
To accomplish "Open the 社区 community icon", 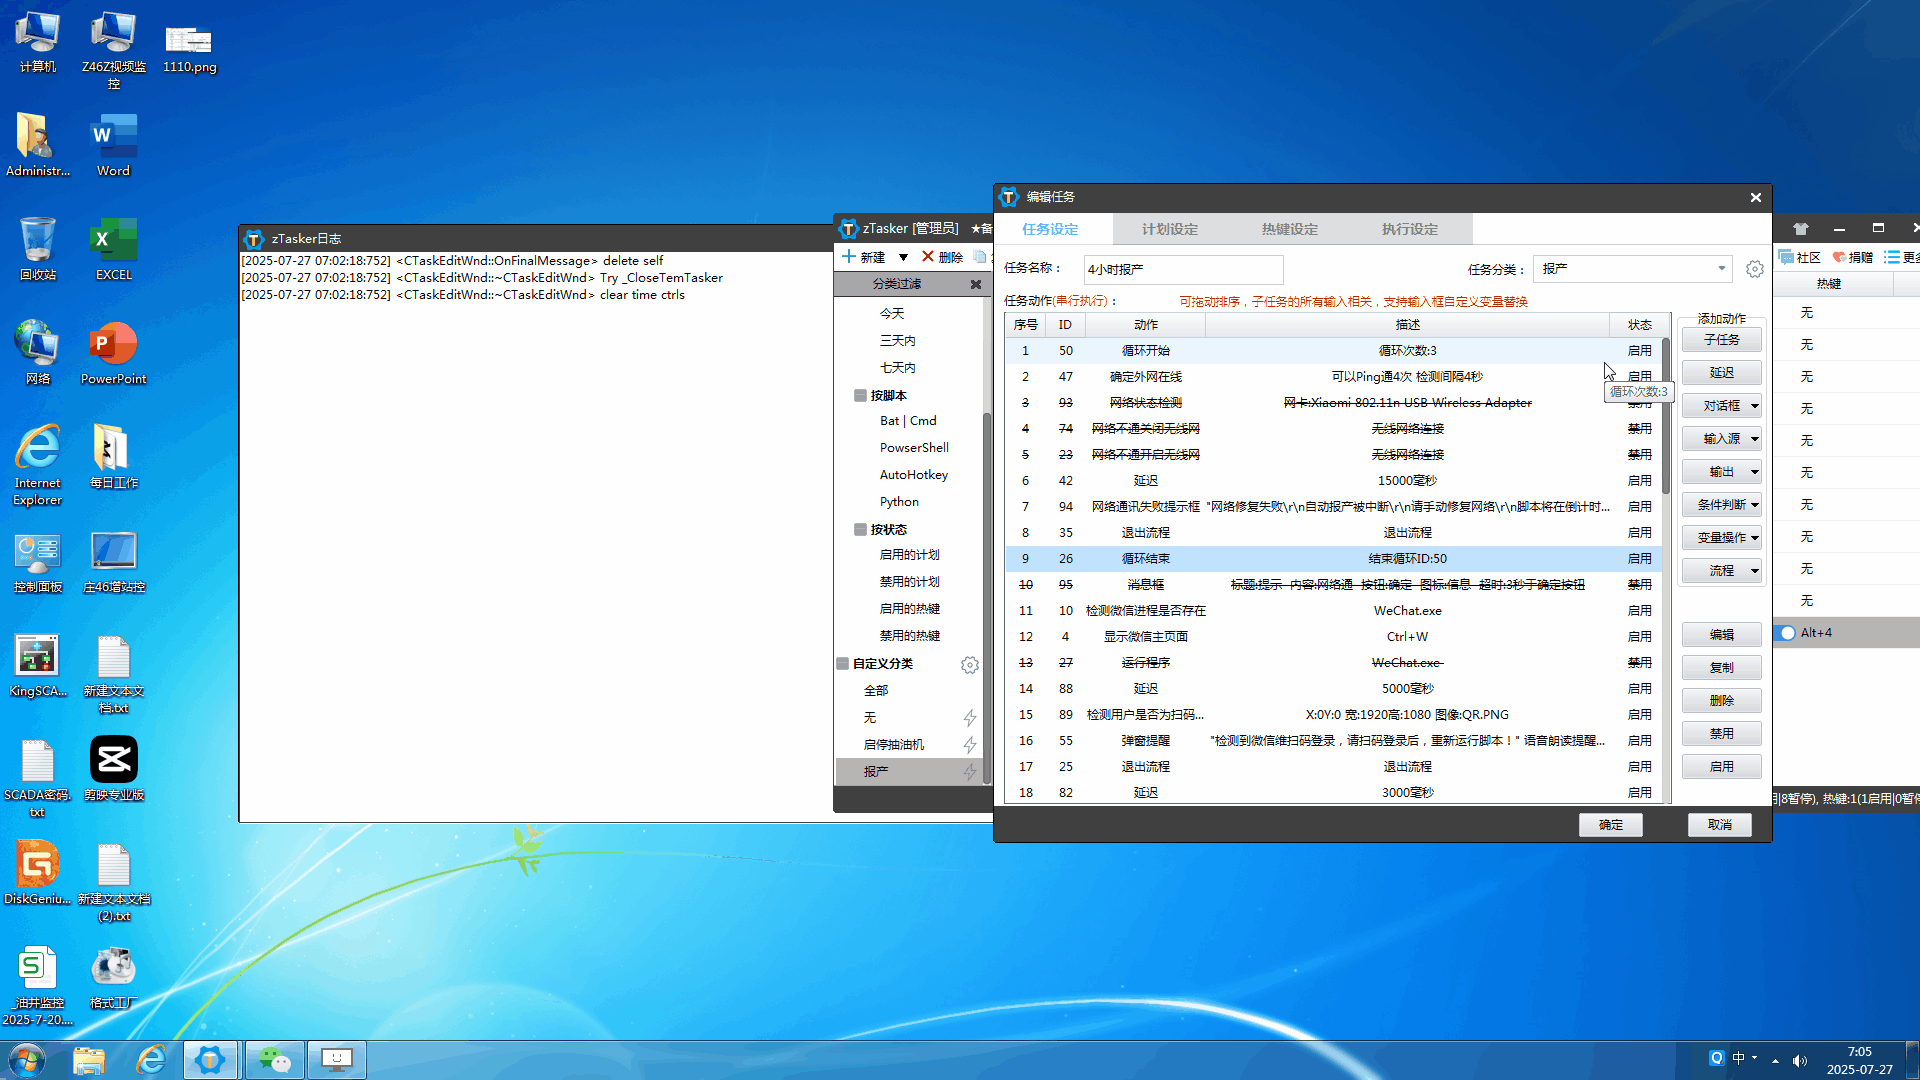I will coord(1786,257).
